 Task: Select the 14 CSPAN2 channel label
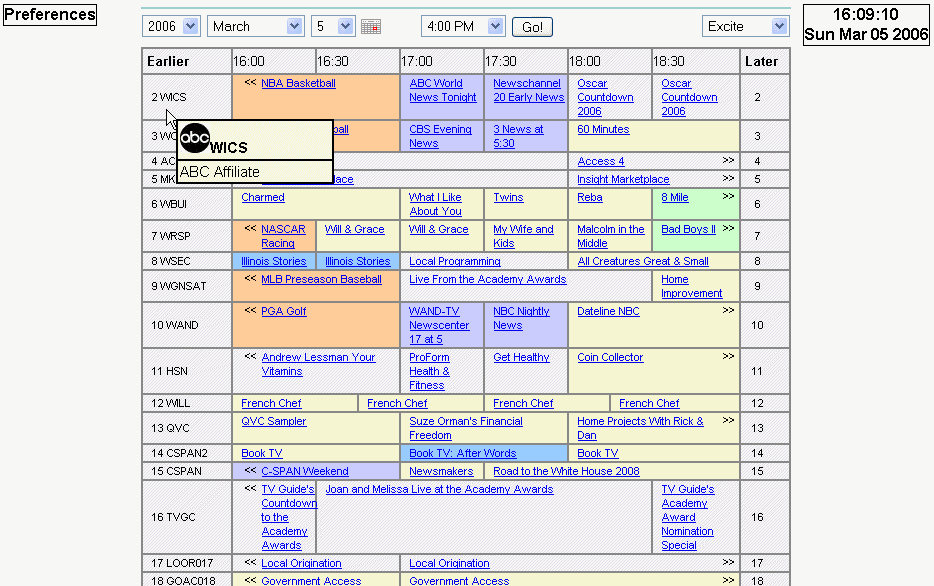(x=179, y=453)
